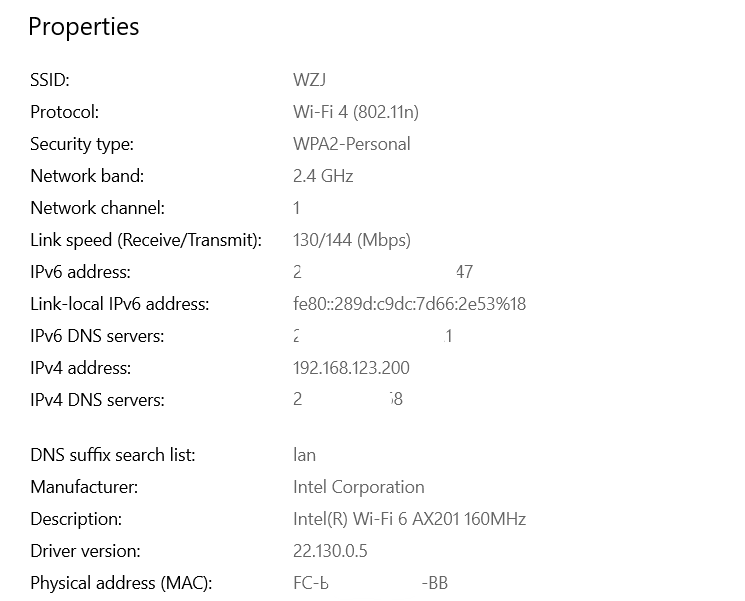Click the IPv4 DNS servers label
The height and width of the screenshot is (601, 745).
(97, 400)
